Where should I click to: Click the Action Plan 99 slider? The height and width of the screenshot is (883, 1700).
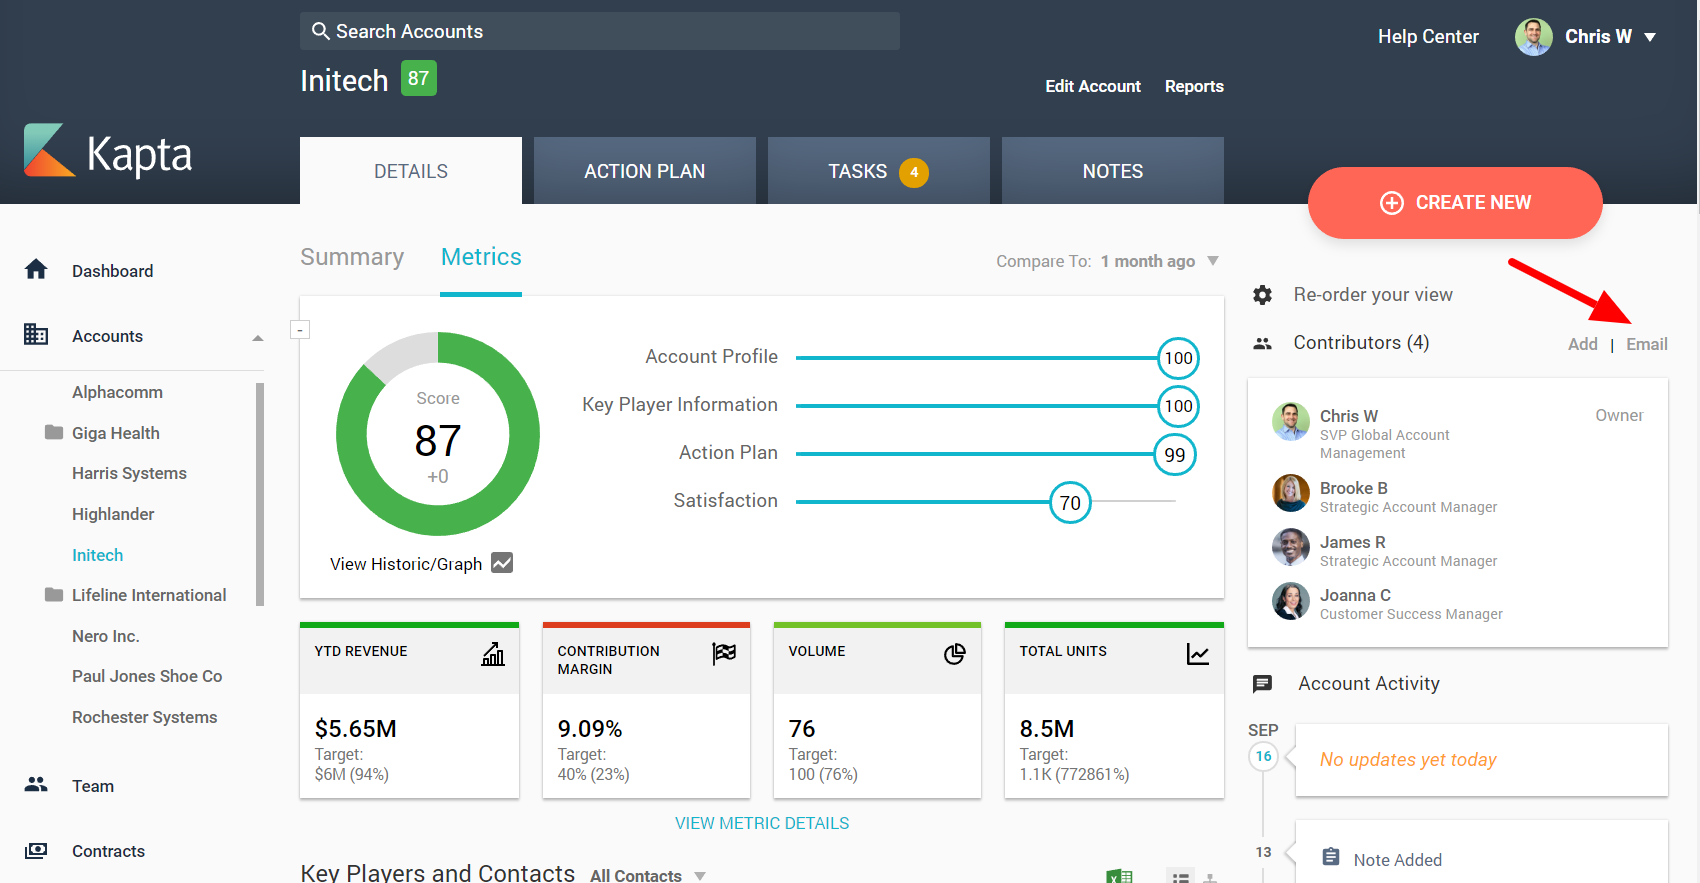click(1175, 454)
